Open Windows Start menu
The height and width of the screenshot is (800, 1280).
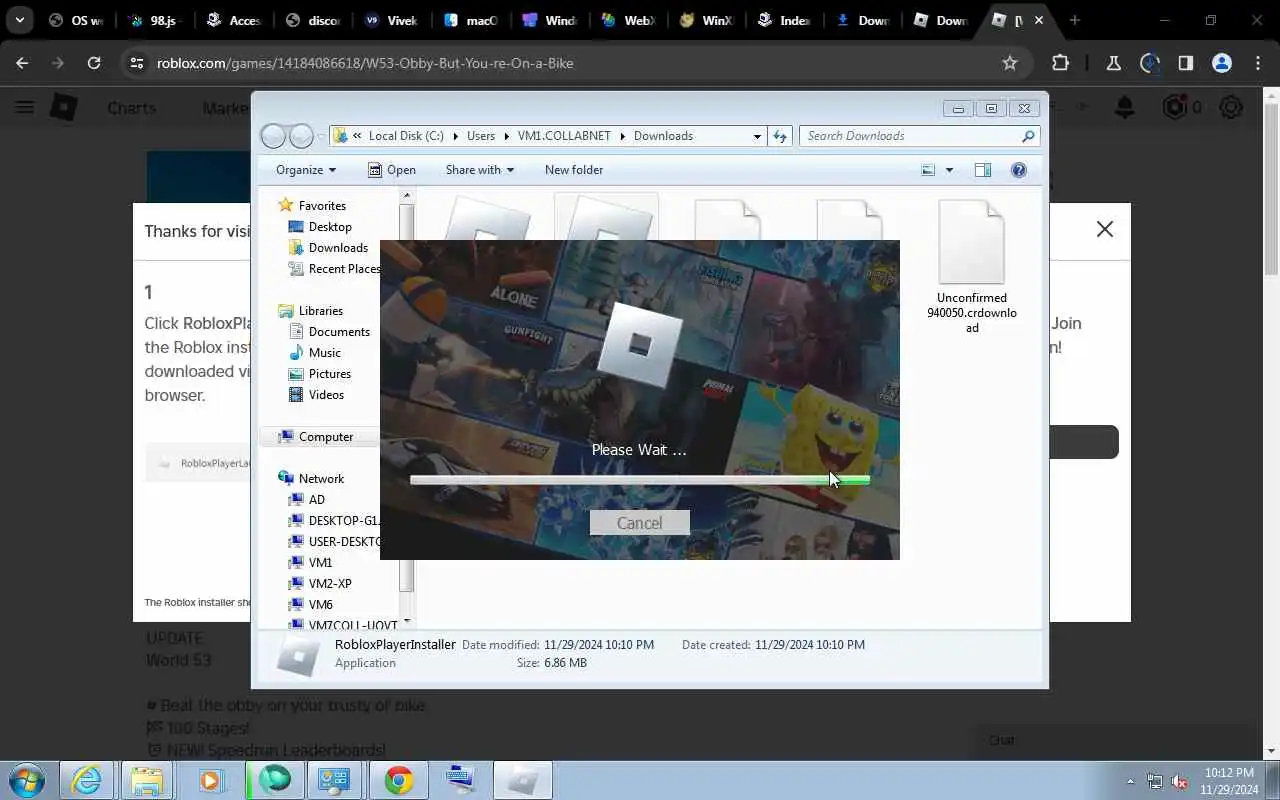[27, 780]
